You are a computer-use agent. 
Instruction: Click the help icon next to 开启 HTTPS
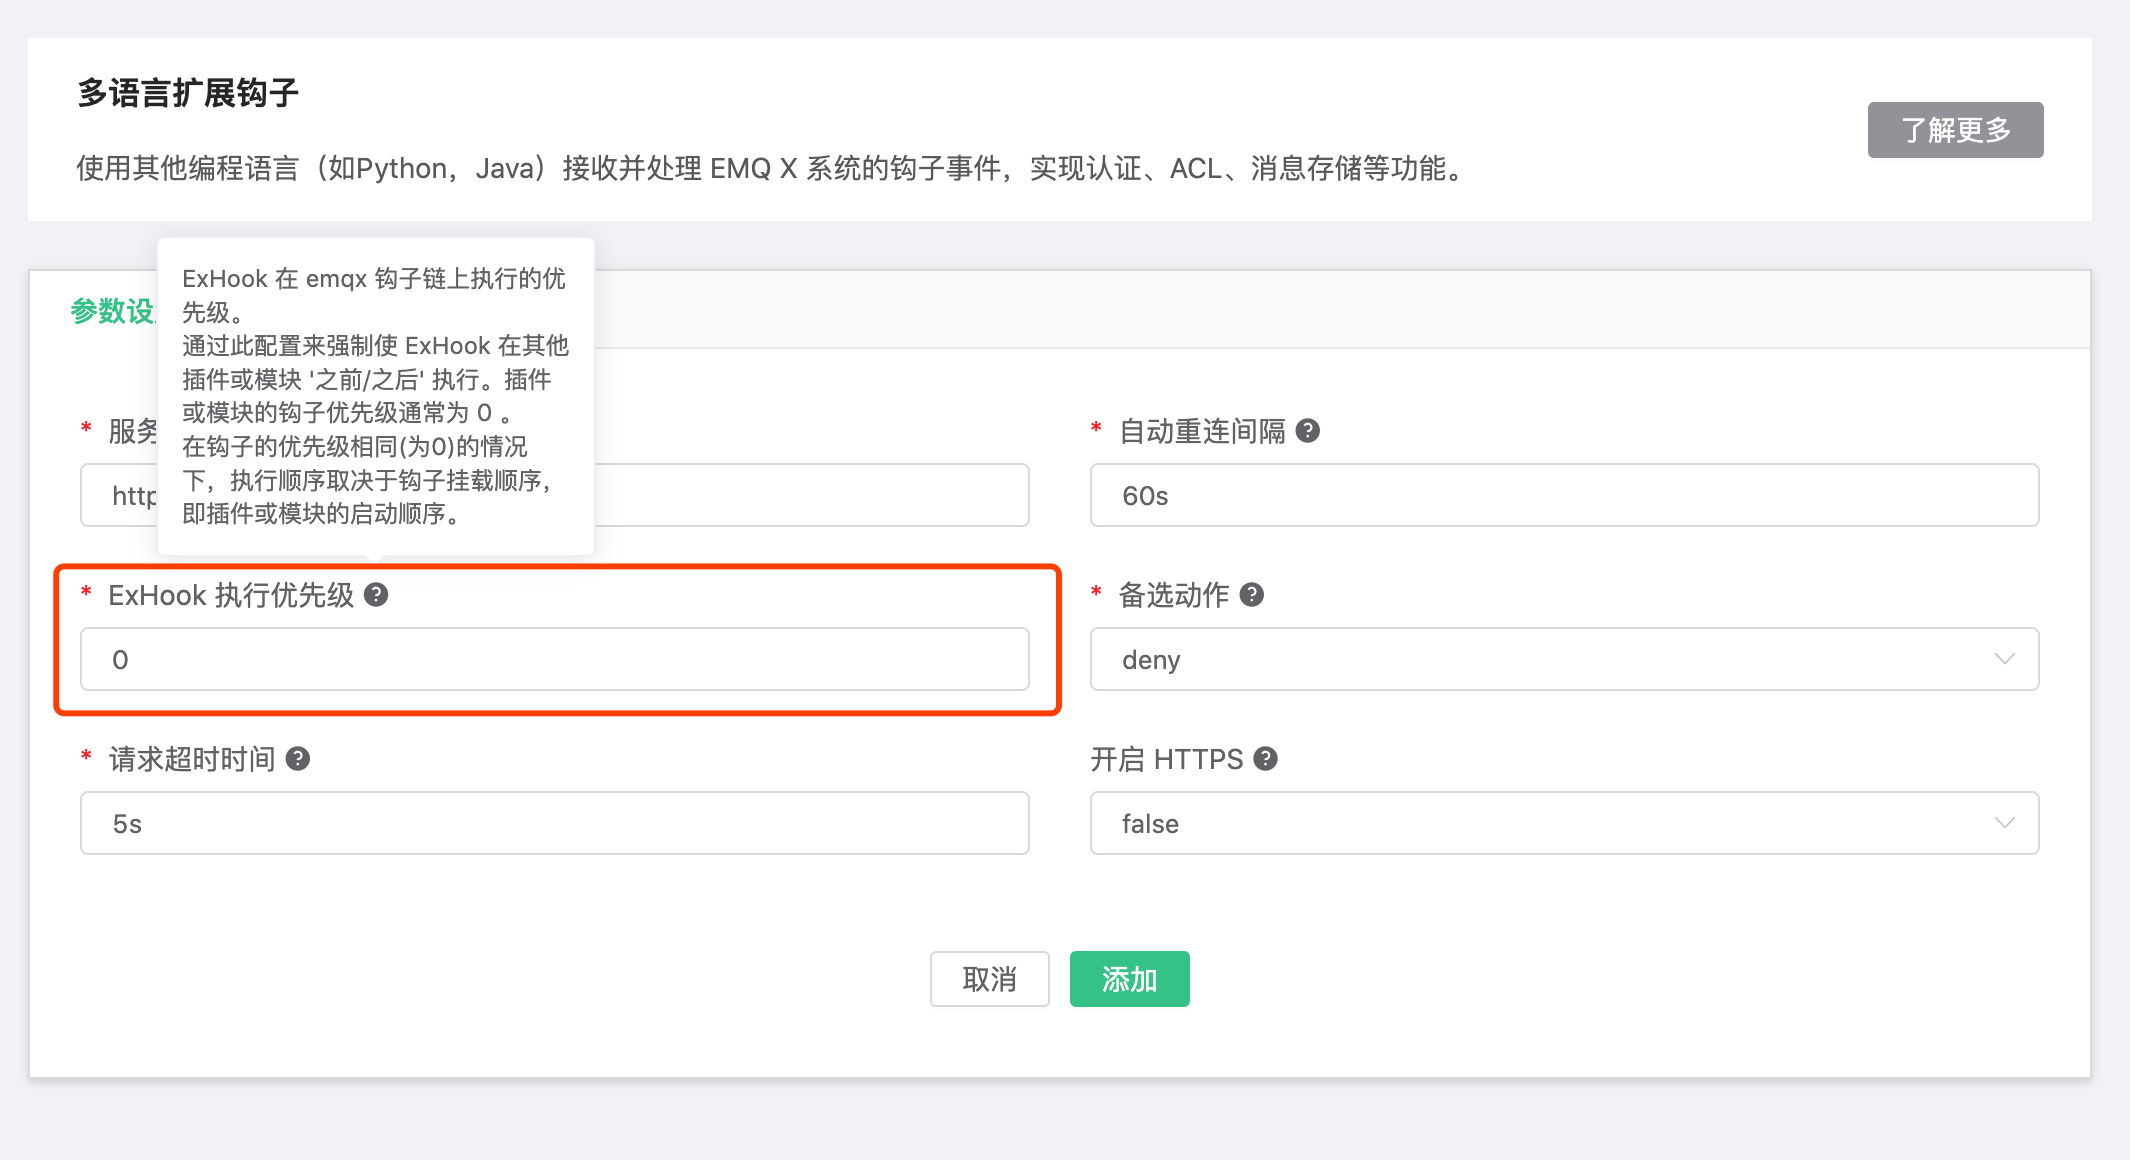click(x=1266, y=759)
